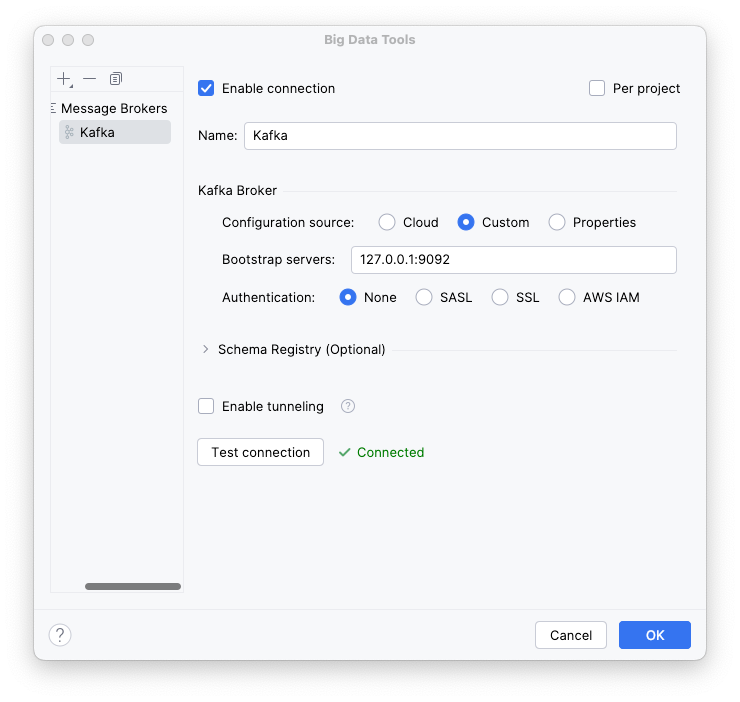Click the Kafka icon in the sidebar

tap(69, 132)
